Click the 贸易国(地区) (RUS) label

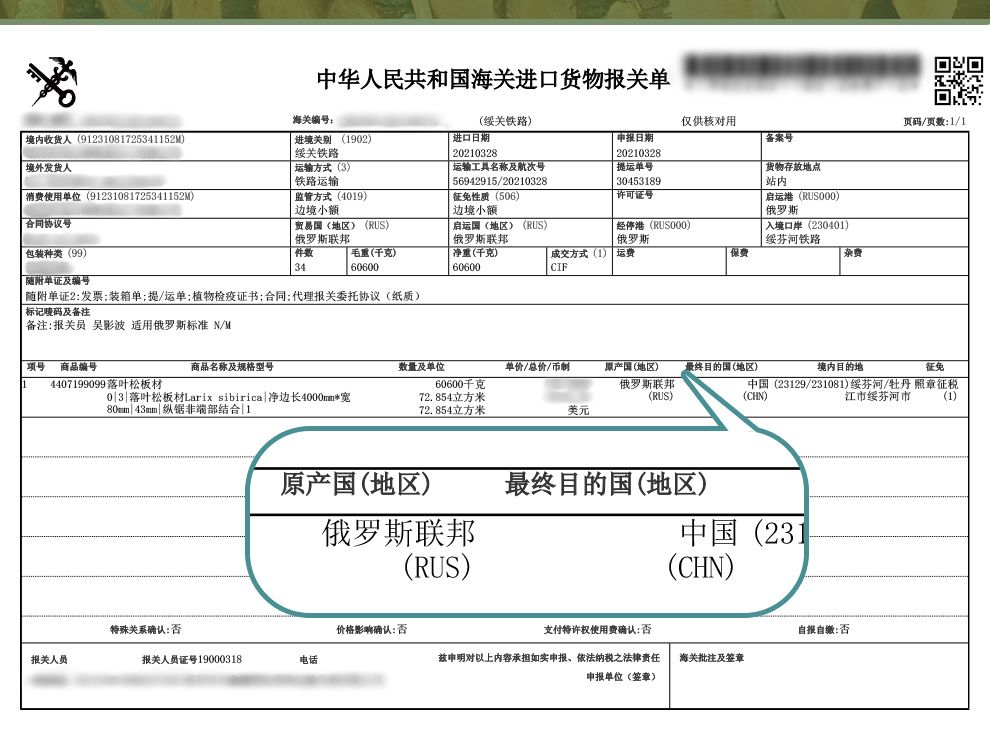tap(342, 225)
